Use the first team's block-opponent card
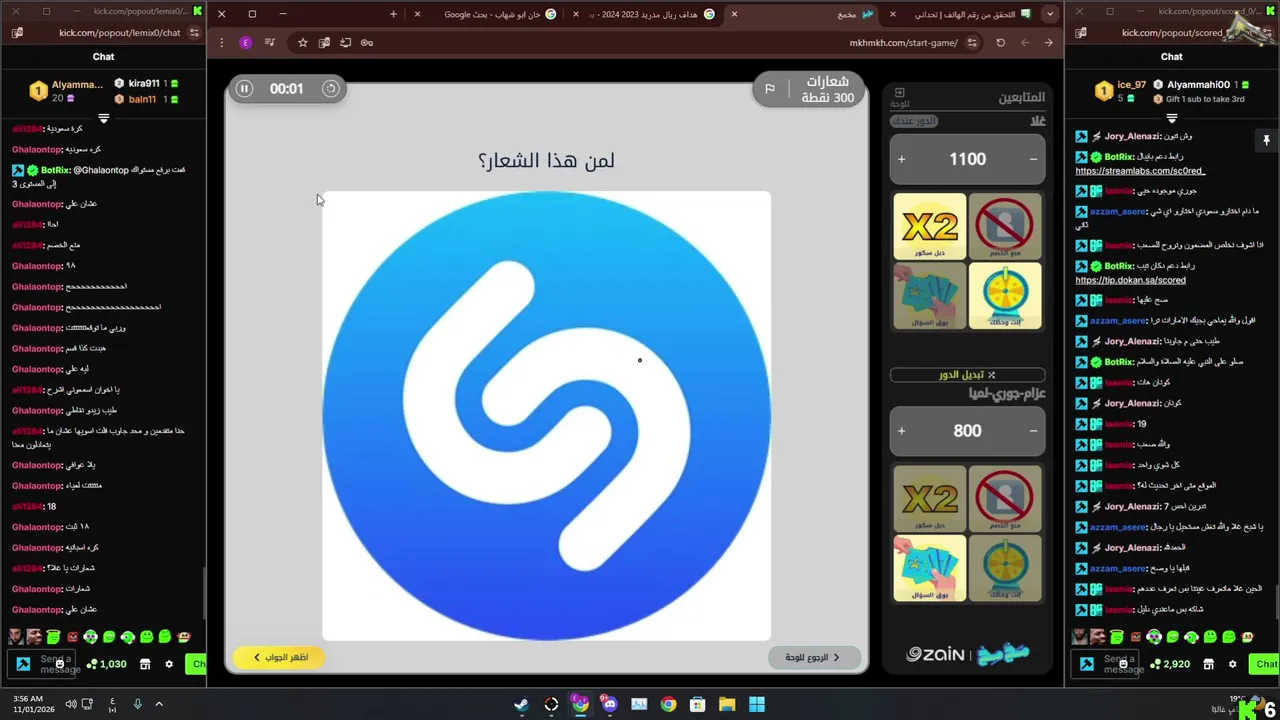The width and height of the screenshot is (1280, 720). tap(1005, 227)
